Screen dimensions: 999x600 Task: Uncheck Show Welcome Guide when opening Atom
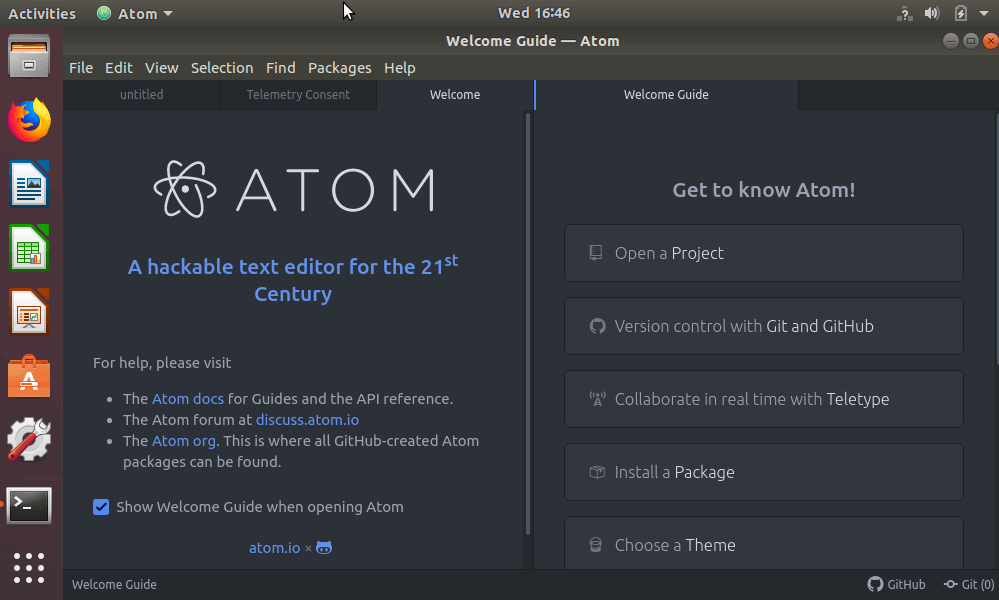101,507
